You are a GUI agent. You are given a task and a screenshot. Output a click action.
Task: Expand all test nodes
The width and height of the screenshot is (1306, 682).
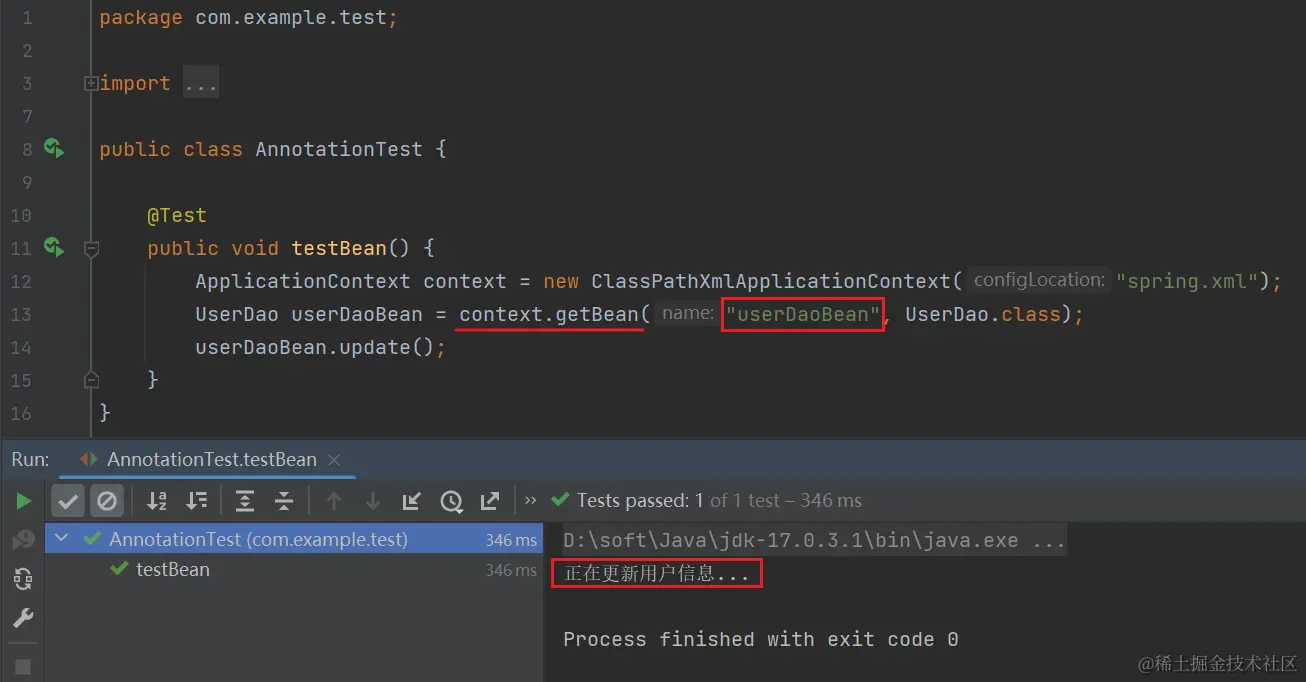(245, 500)
